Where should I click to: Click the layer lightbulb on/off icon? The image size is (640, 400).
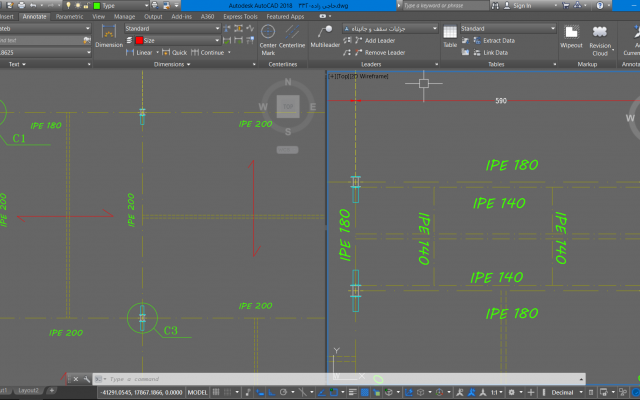(x=68, y=5)
